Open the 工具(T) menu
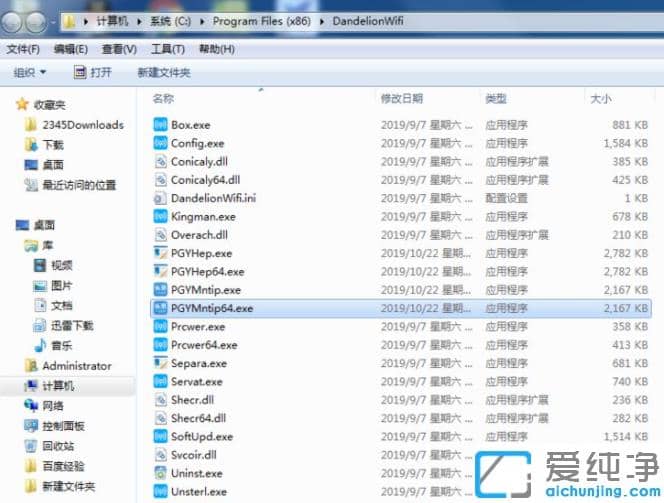 166,49
